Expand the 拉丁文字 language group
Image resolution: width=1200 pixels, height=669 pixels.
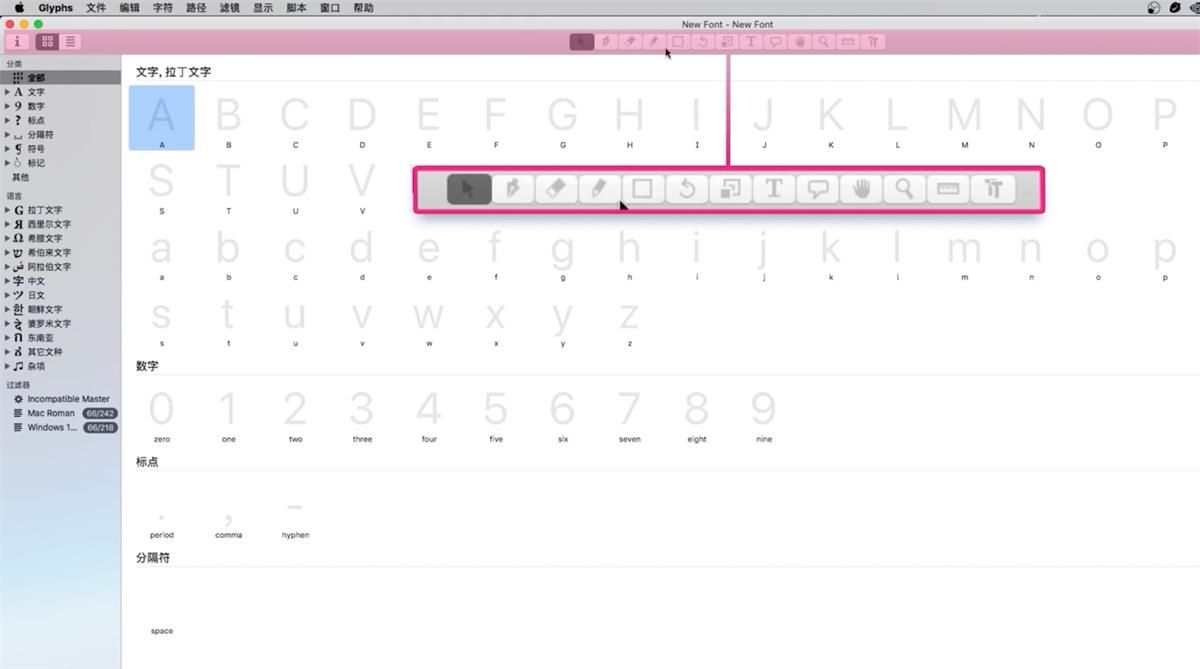coord(7,210)
